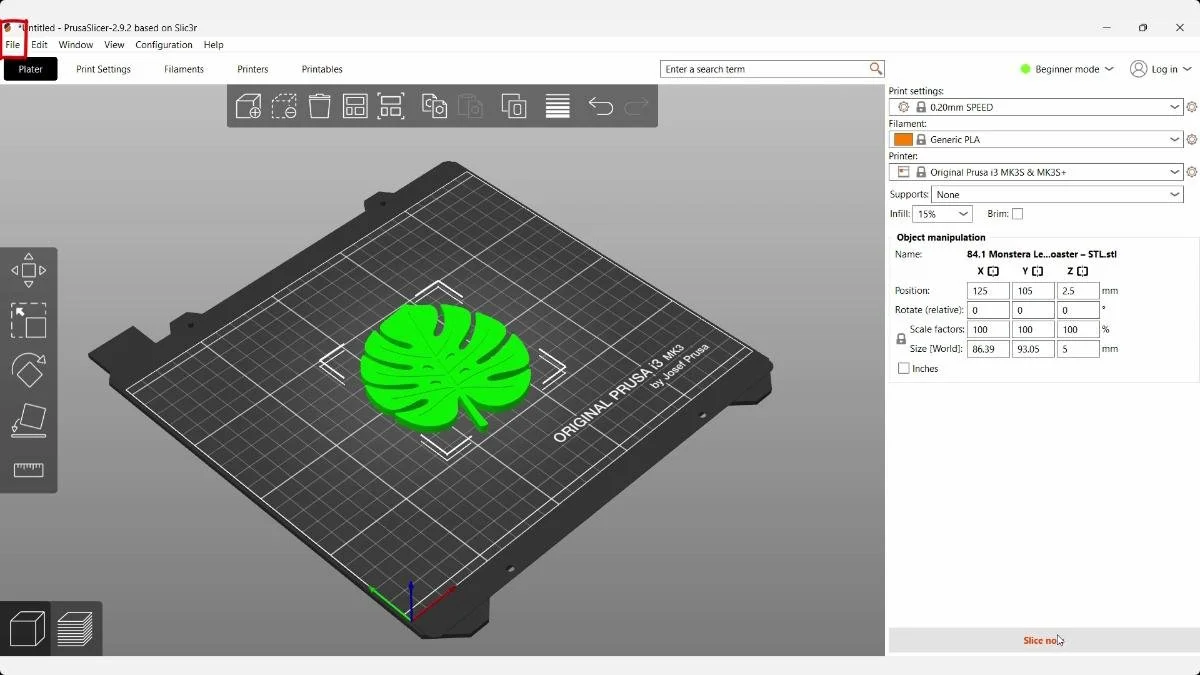1200x675 pixels.
Task: Open the Infill 15% dropdown
Action: coord(942,214)
